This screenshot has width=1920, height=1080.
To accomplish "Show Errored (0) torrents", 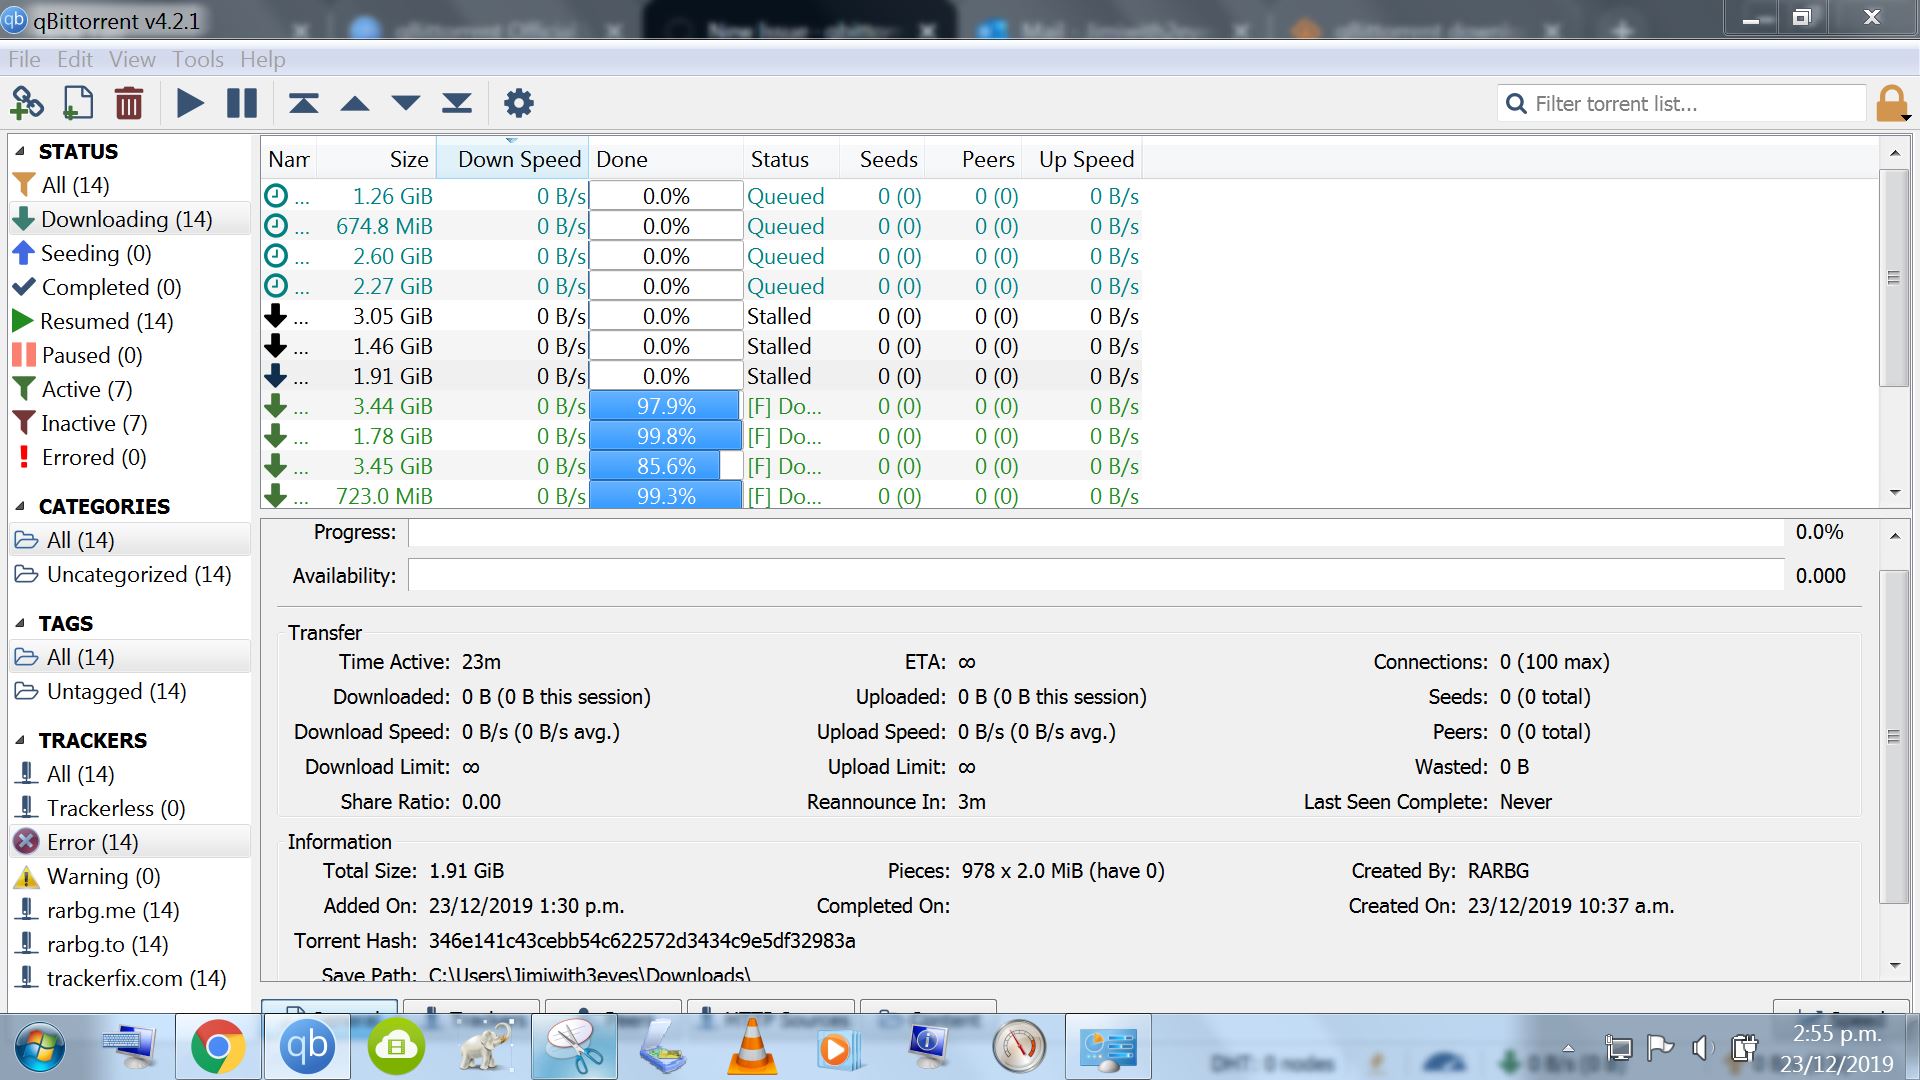I will tap(130, 458).
